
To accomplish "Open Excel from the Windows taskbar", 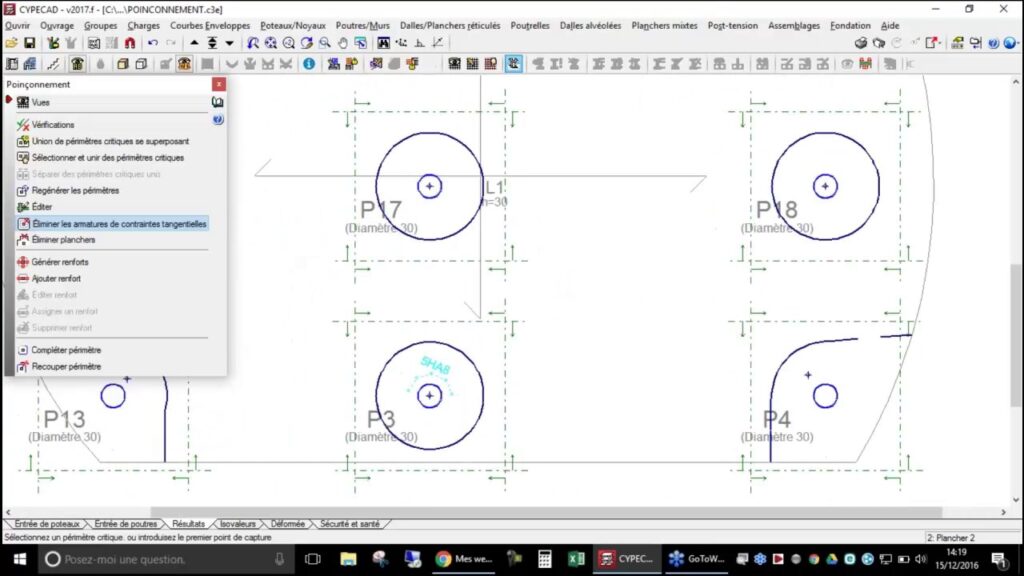I will [x=576, y=559].
